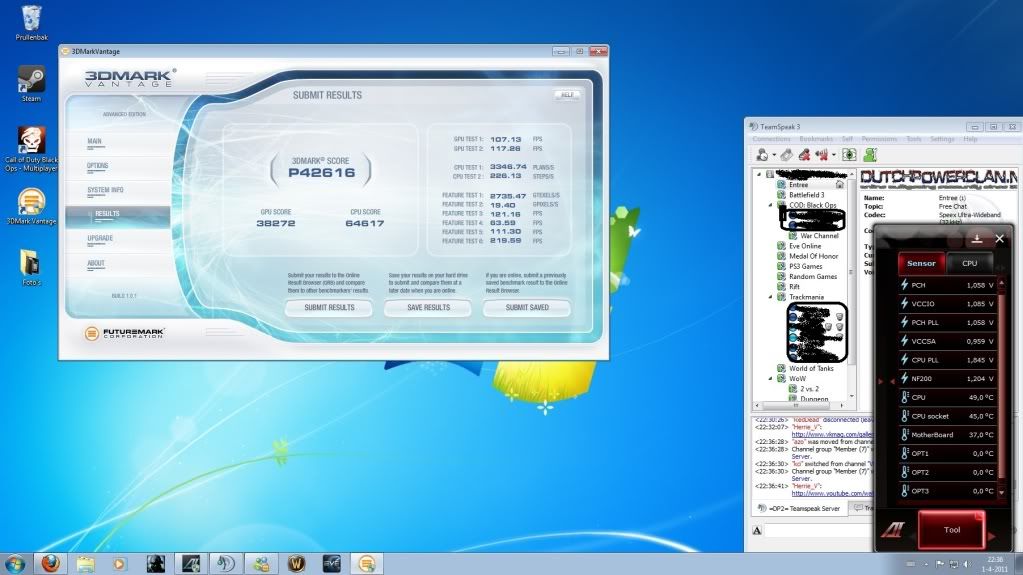Click TeamSpeak's Connect toolbar icon
The height and width of the screenshot is (575, 1023).
click(761, 155)
